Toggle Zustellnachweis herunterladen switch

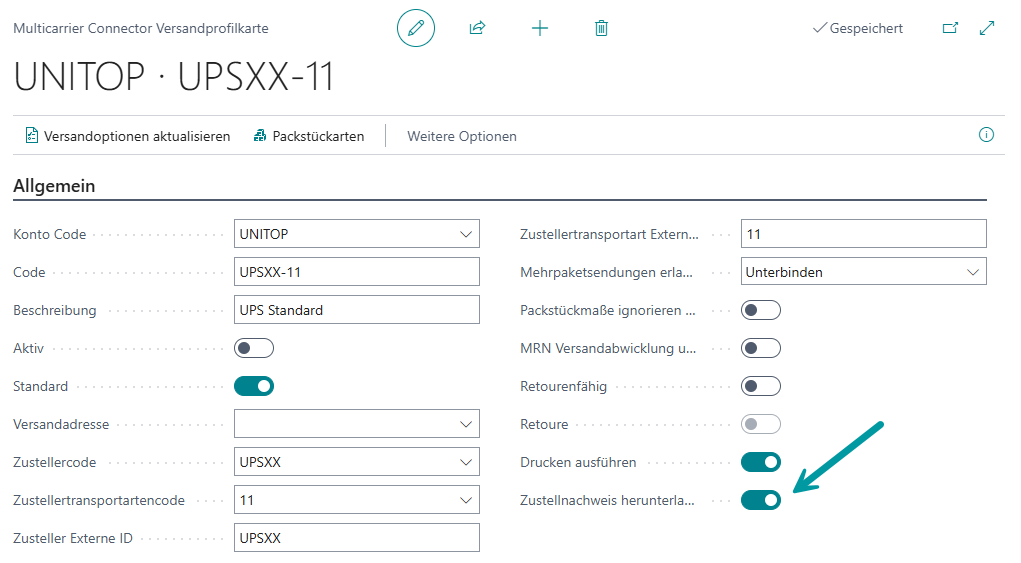pos(760,500)
